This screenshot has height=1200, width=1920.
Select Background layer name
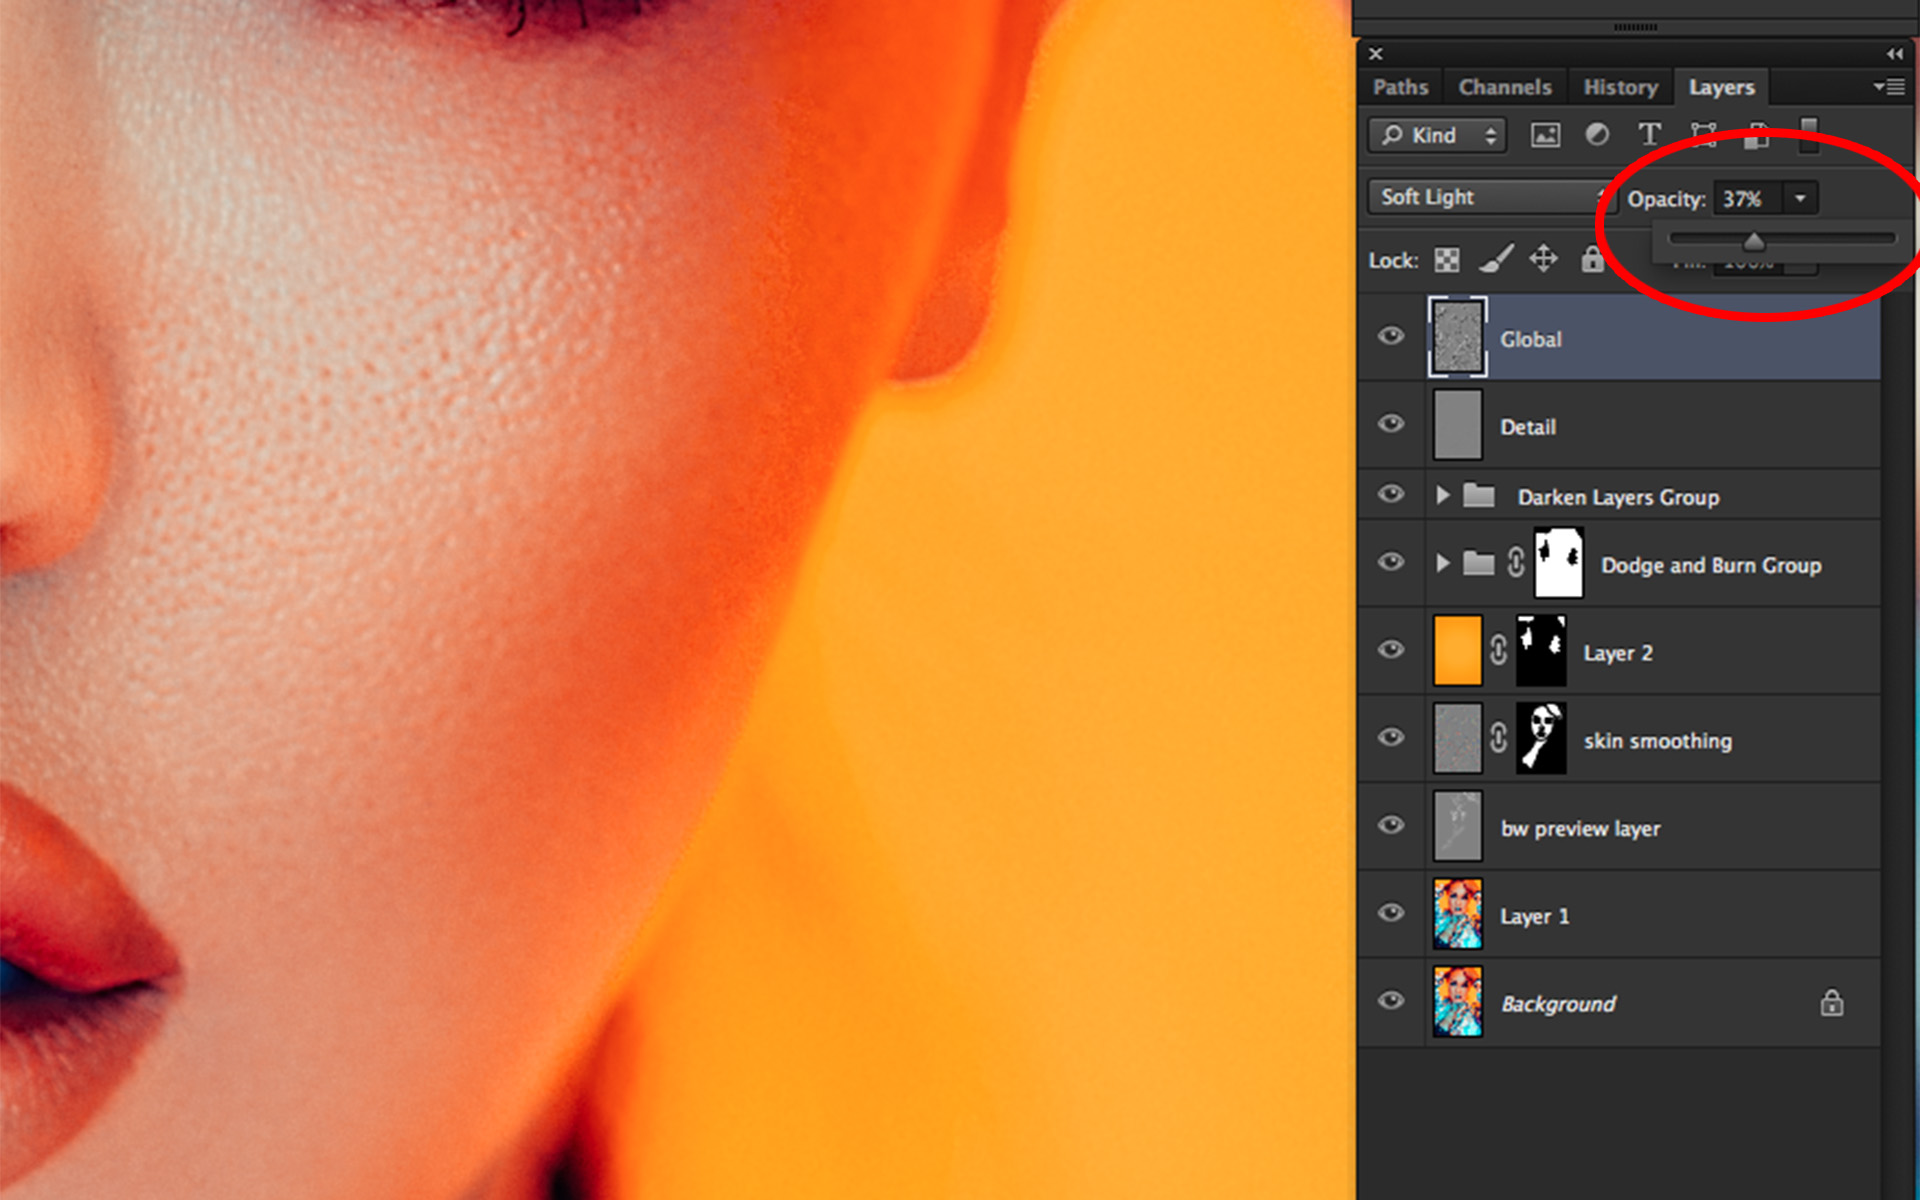(1558, 1004)
